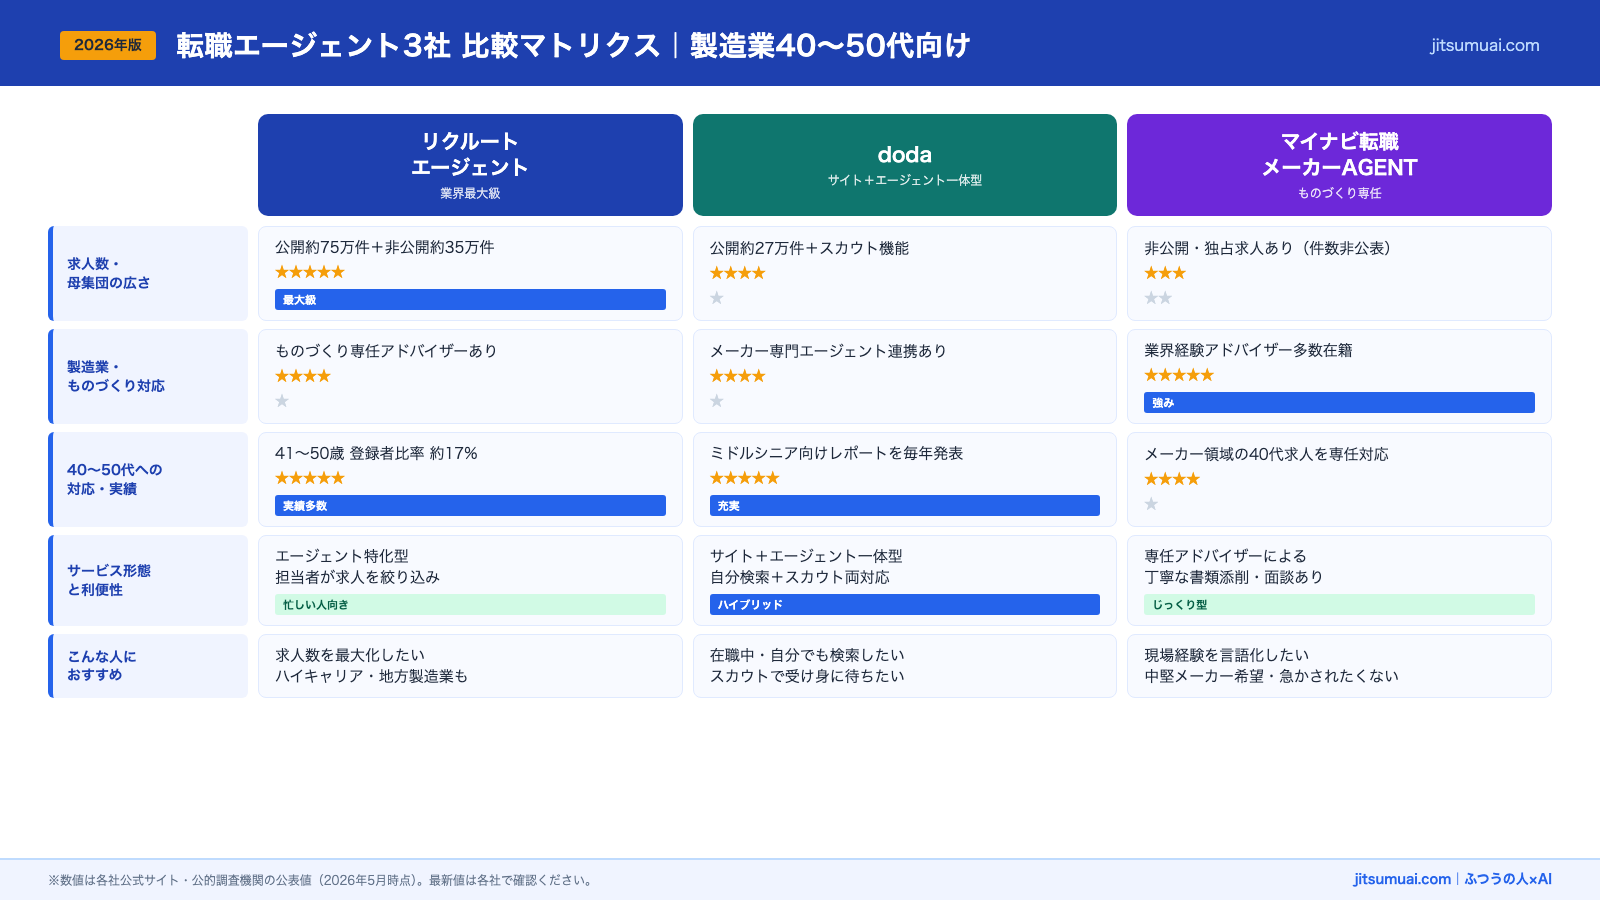Click the gold stars under メーカー専門エージェント連携あり
1600x900 pixels.
tap(738, 376)
